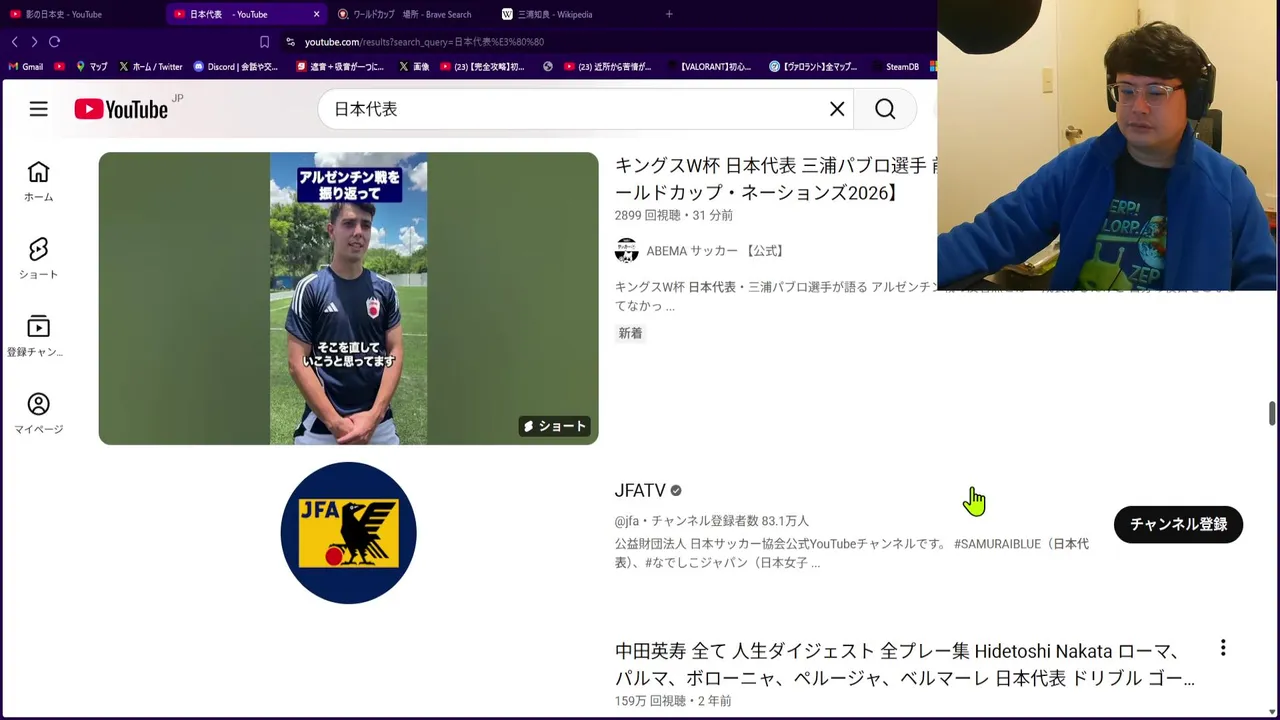Open the 画像 bookmark
The height and width of the screenshot is (720, 1280).
(x=414, y=67)
